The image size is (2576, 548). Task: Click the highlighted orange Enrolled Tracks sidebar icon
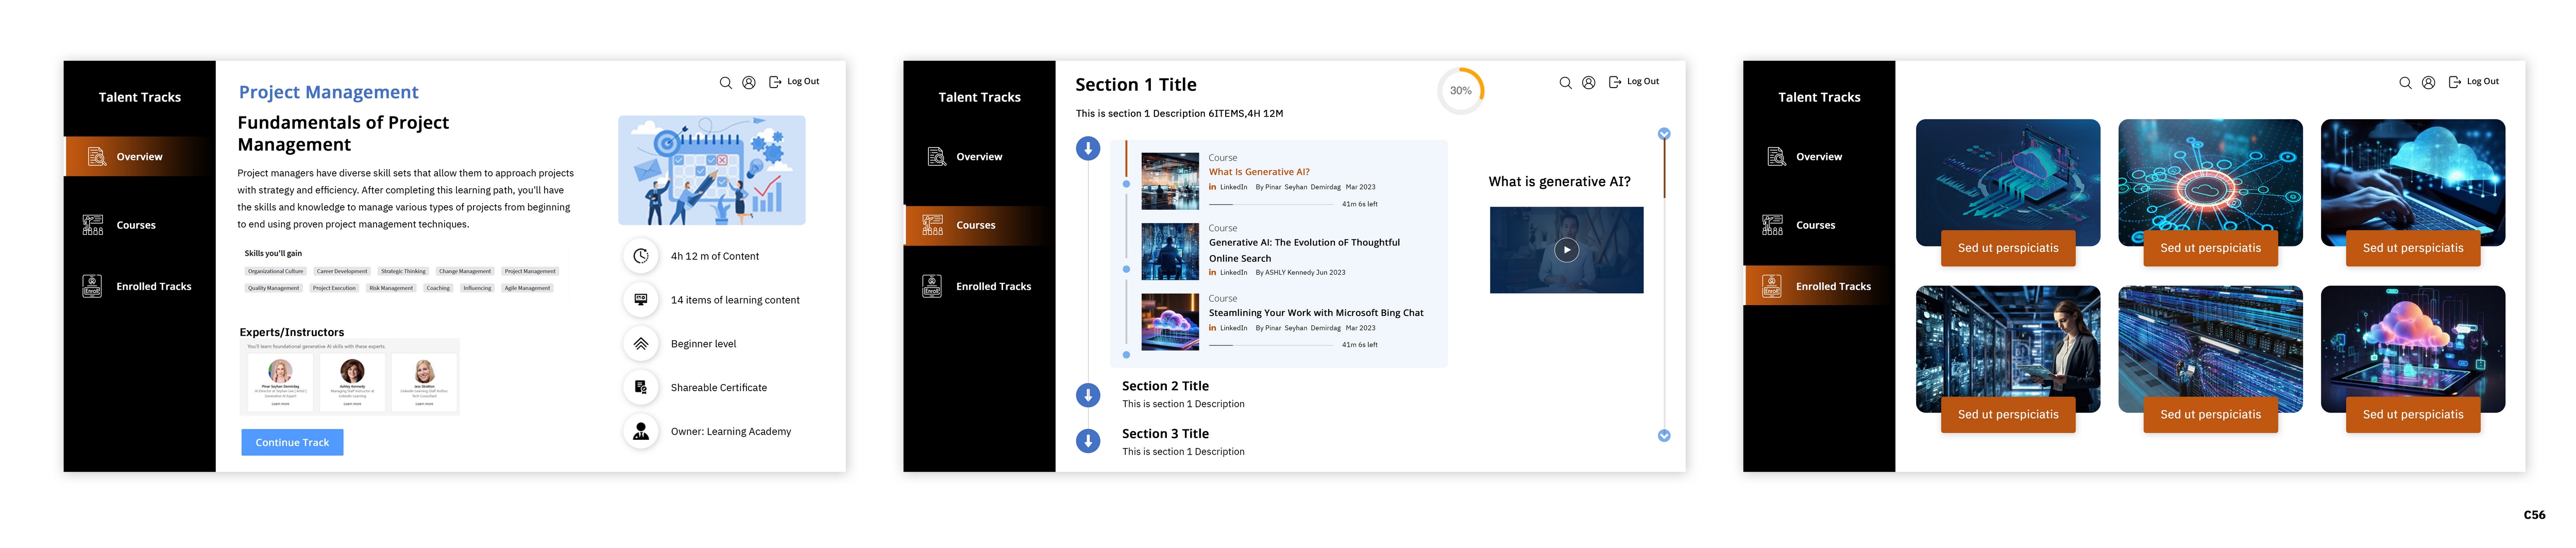click(1771, 286)
